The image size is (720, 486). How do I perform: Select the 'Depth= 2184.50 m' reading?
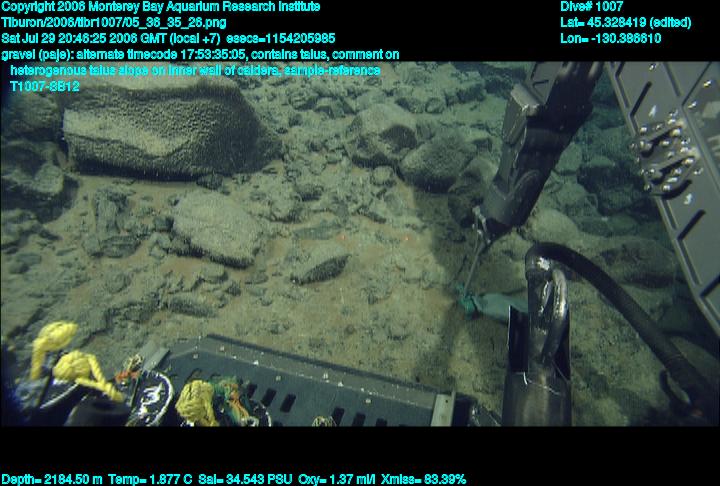[x=52, y=480]
